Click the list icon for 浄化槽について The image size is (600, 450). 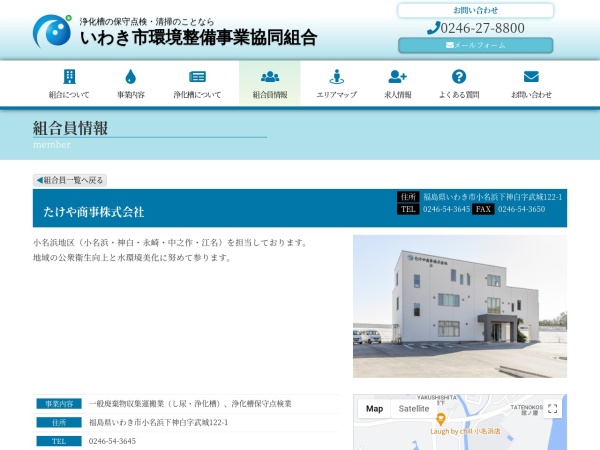[x=197, y=77]
